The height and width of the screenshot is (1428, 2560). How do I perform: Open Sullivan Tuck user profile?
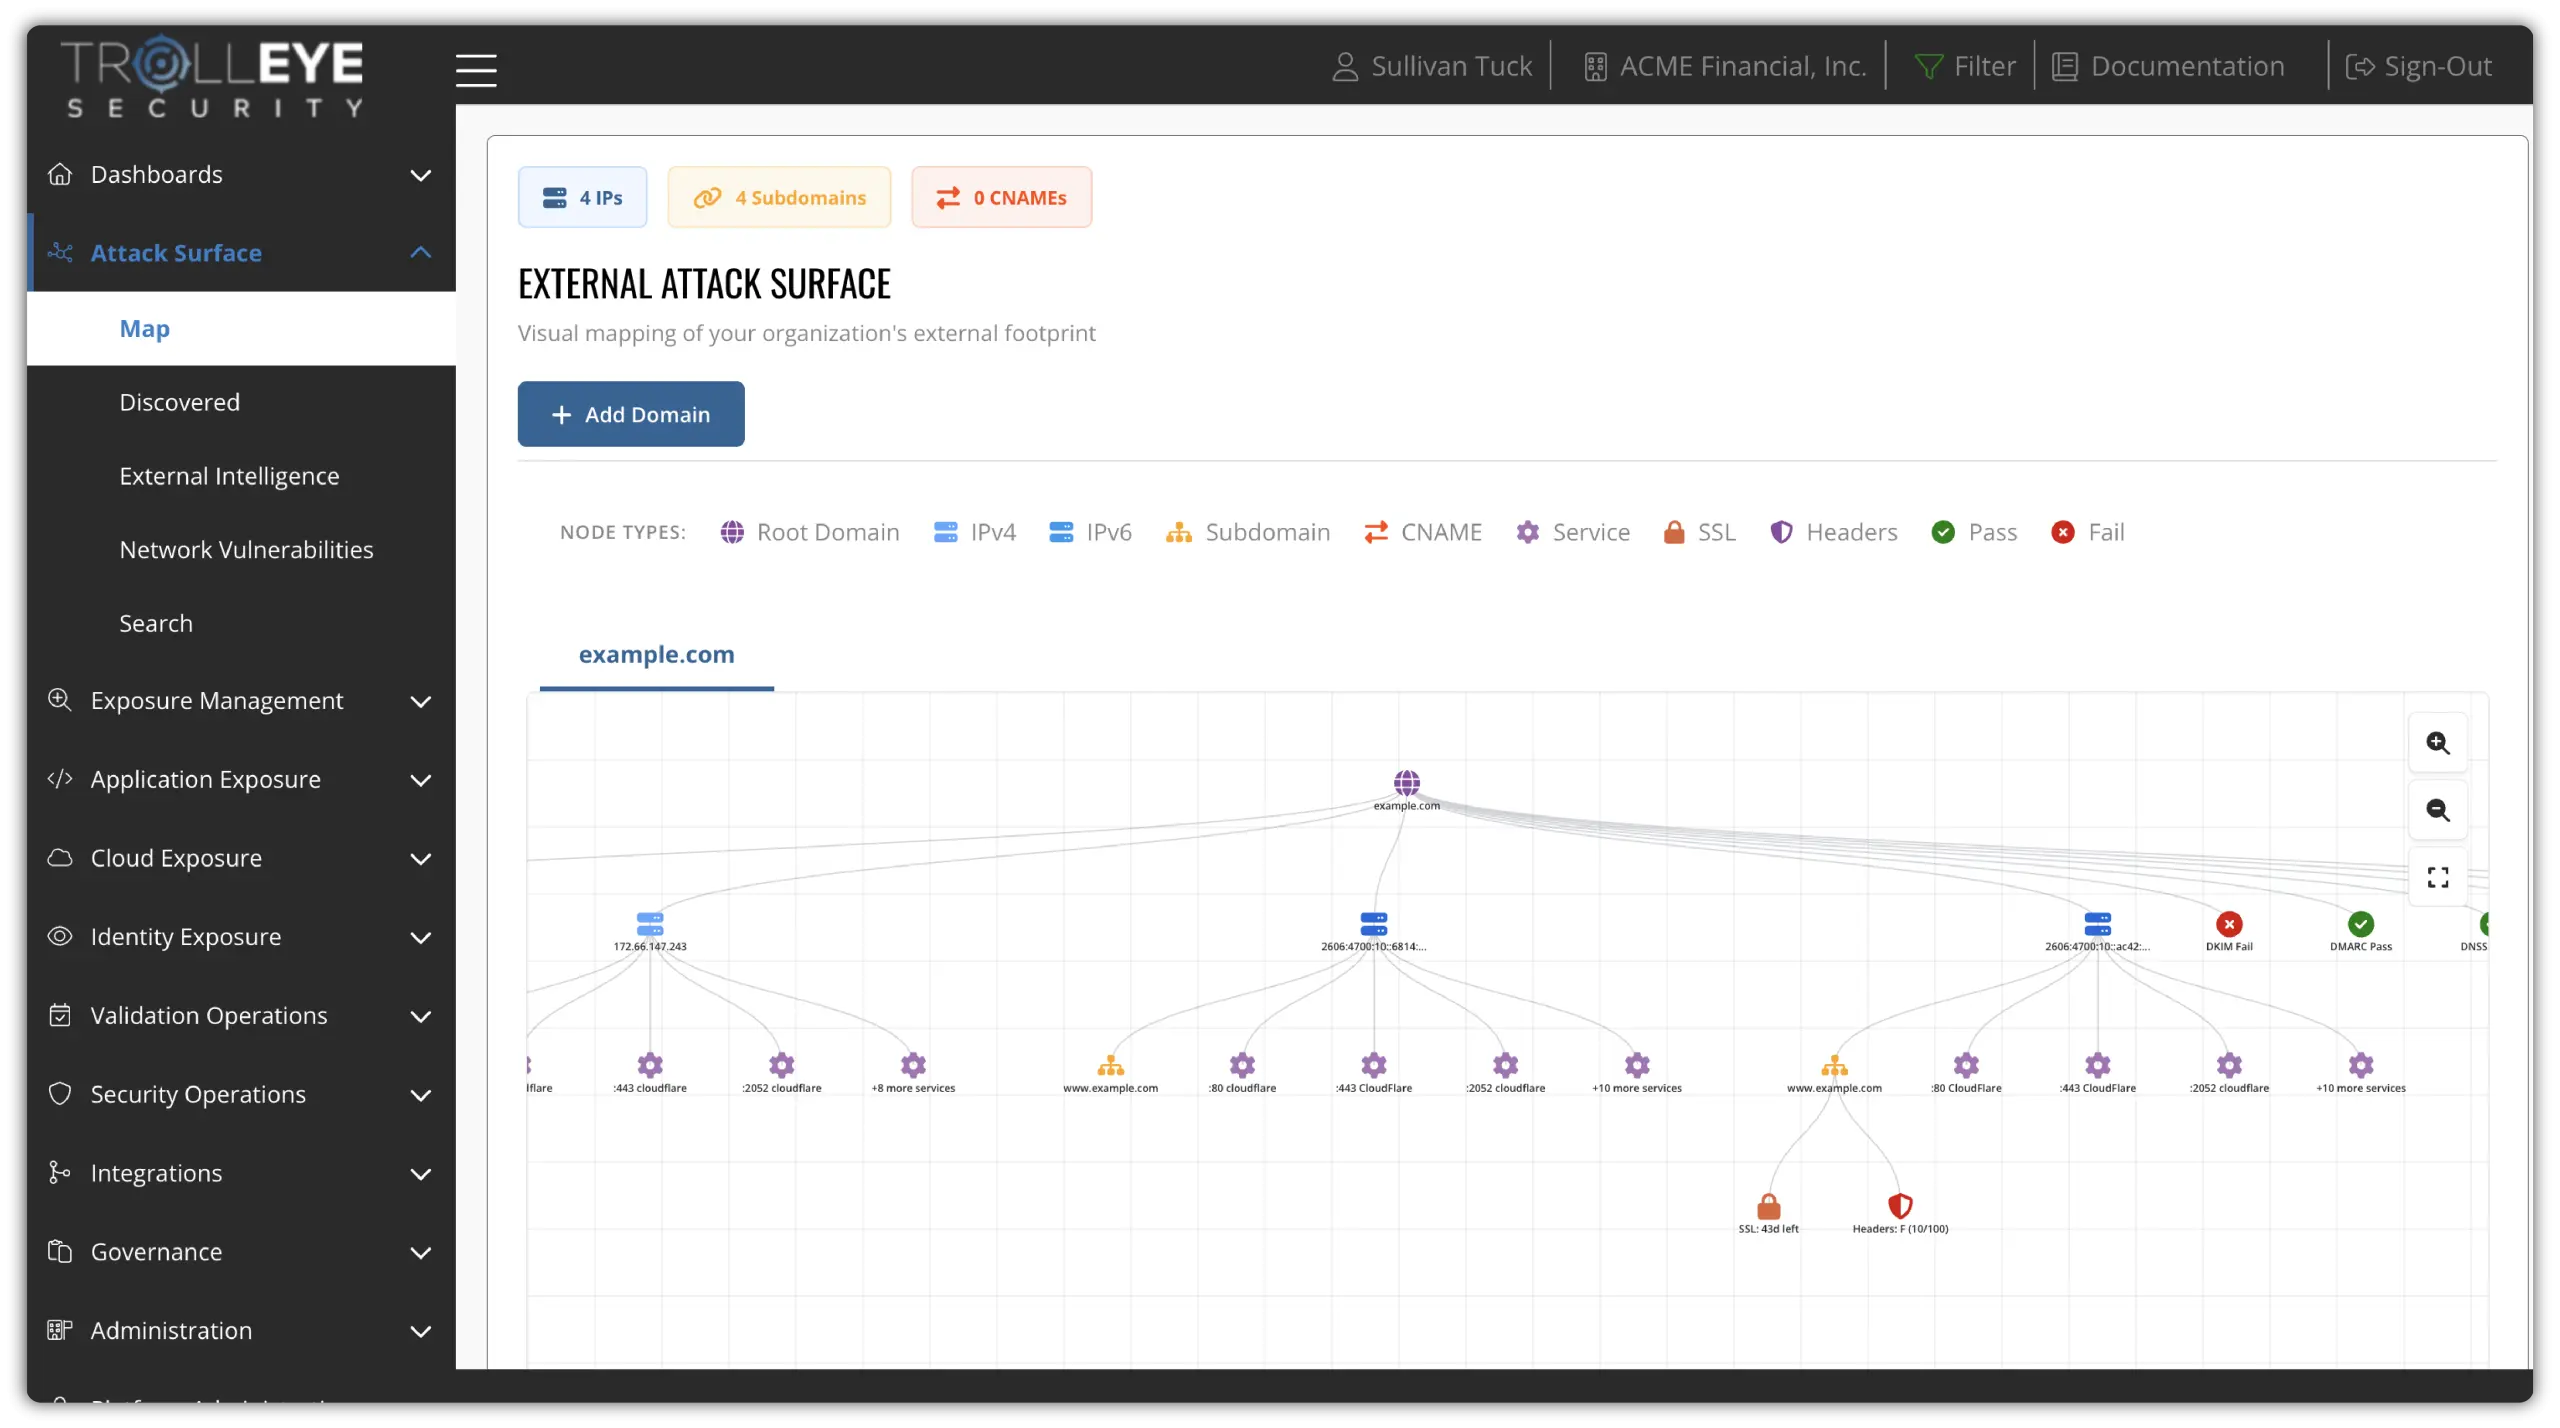click(x=1431, y=66)
